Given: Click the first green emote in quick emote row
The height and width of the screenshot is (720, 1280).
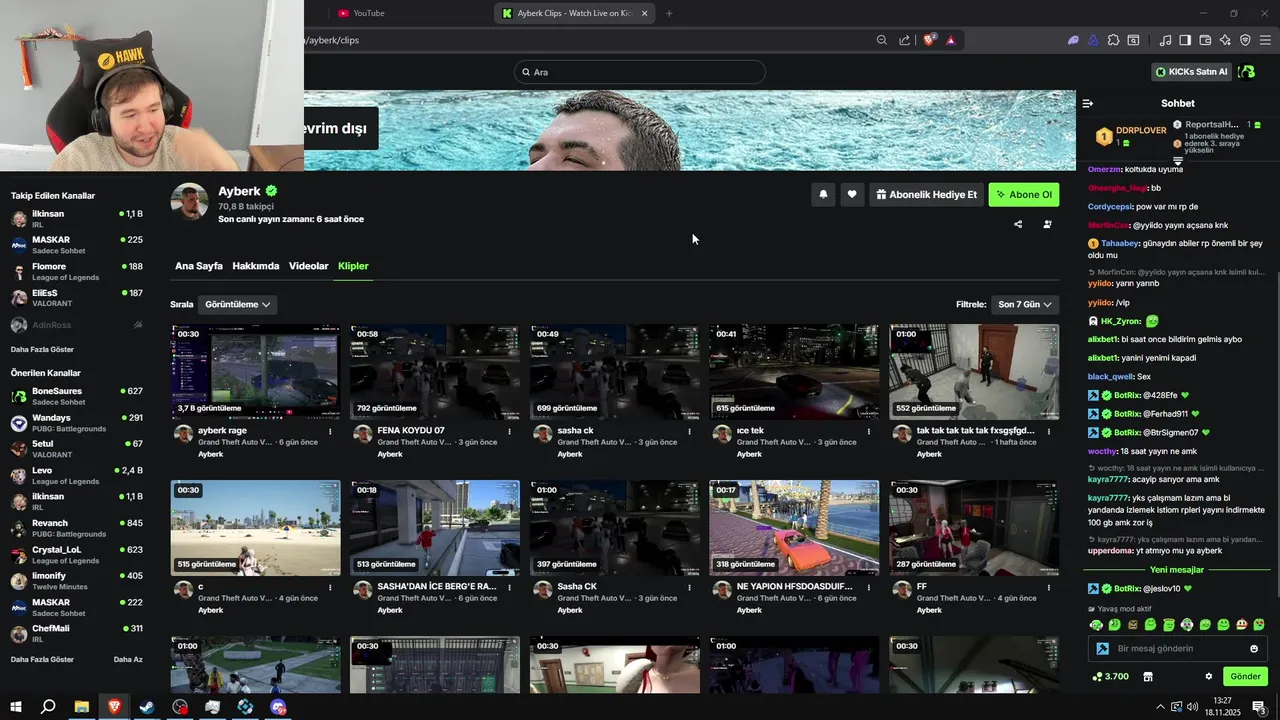Looking at the screenshot, I should [x=1096, y=625].
